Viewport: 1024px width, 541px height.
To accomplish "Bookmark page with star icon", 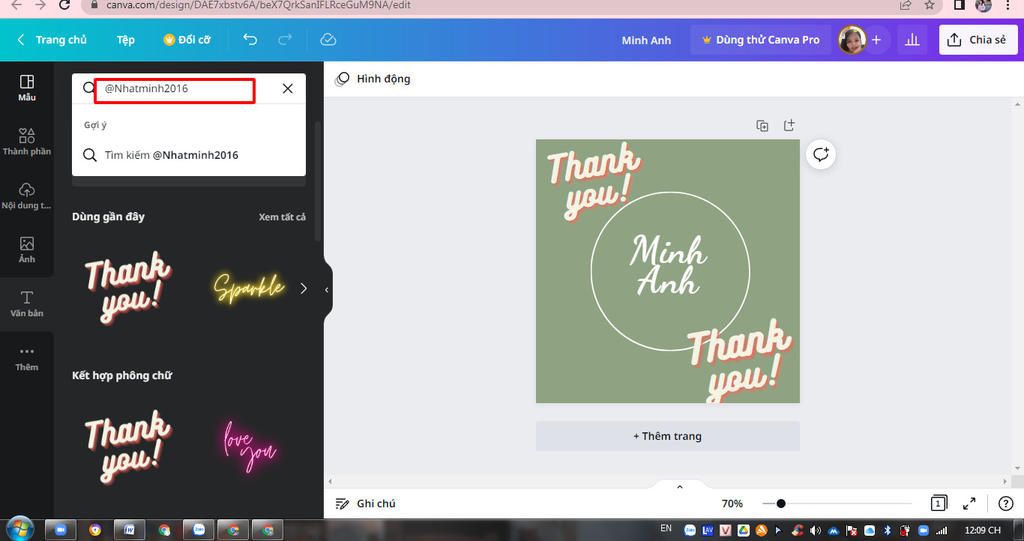I will 929,5.
